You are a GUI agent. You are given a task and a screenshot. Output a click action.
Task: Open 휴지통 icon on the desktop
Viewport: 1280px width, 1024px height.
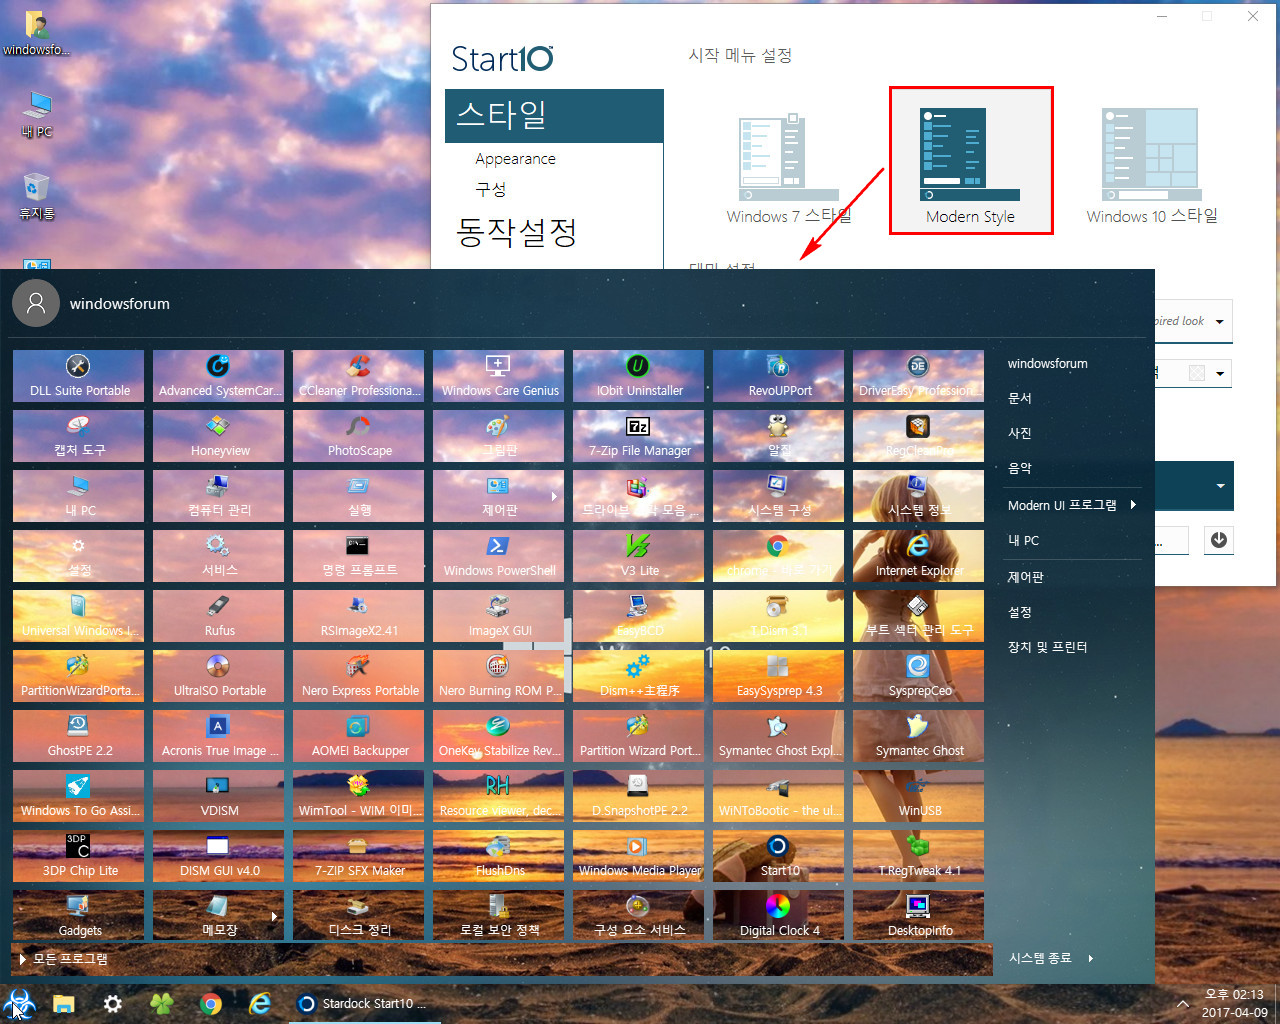click(37, 196)
